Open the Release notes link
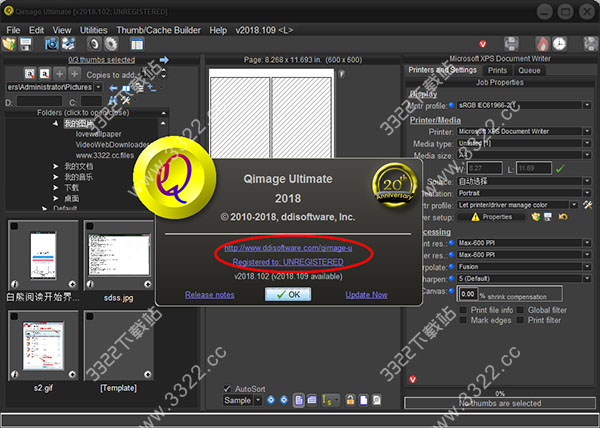Viewport: 600px width, 428px height. (210, 295)
